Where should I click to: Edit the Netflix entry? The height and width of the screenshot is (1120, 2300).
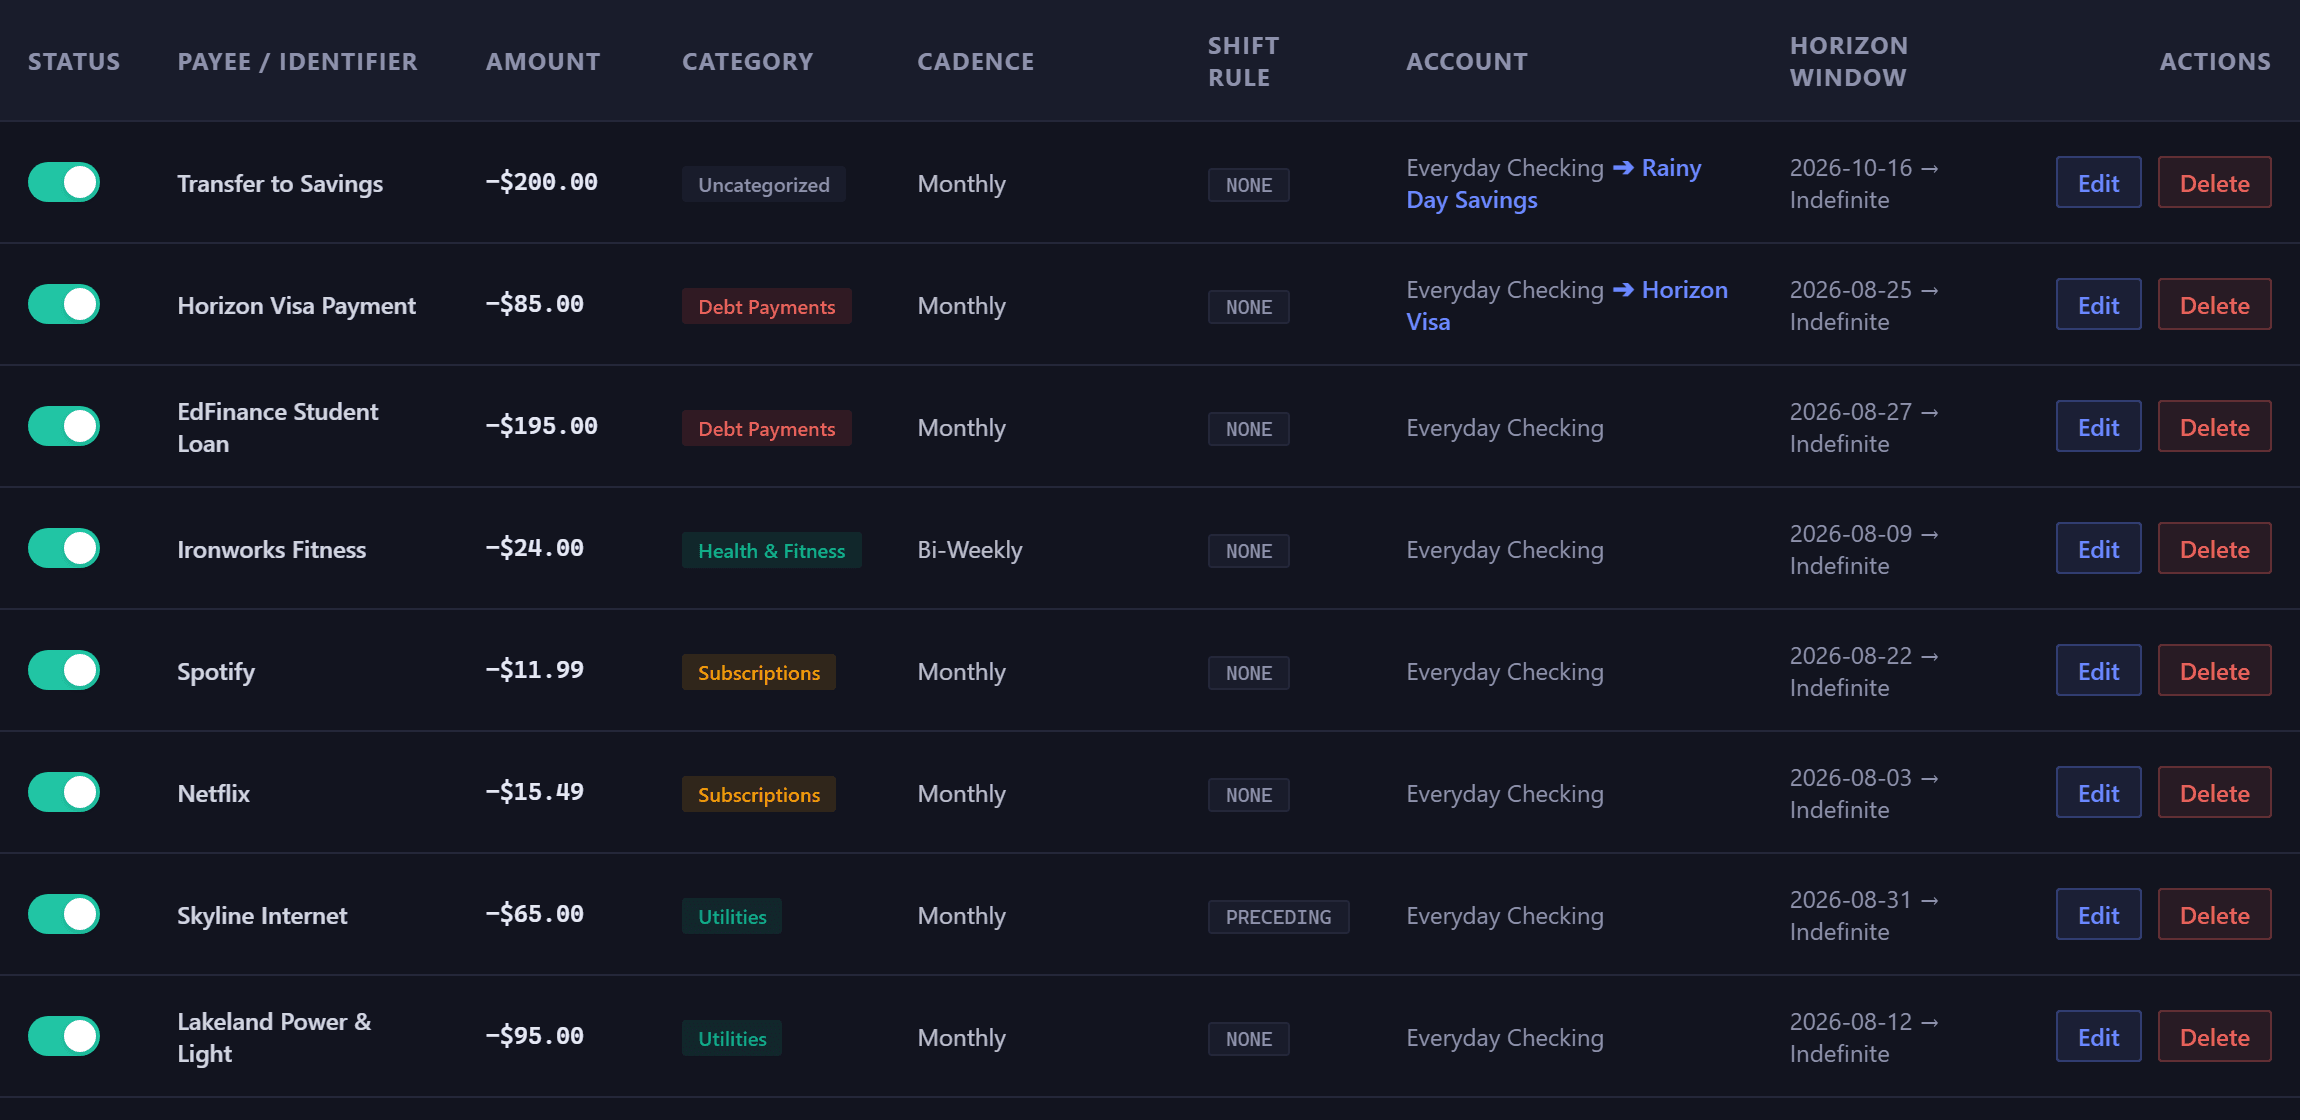(2098, 792)
